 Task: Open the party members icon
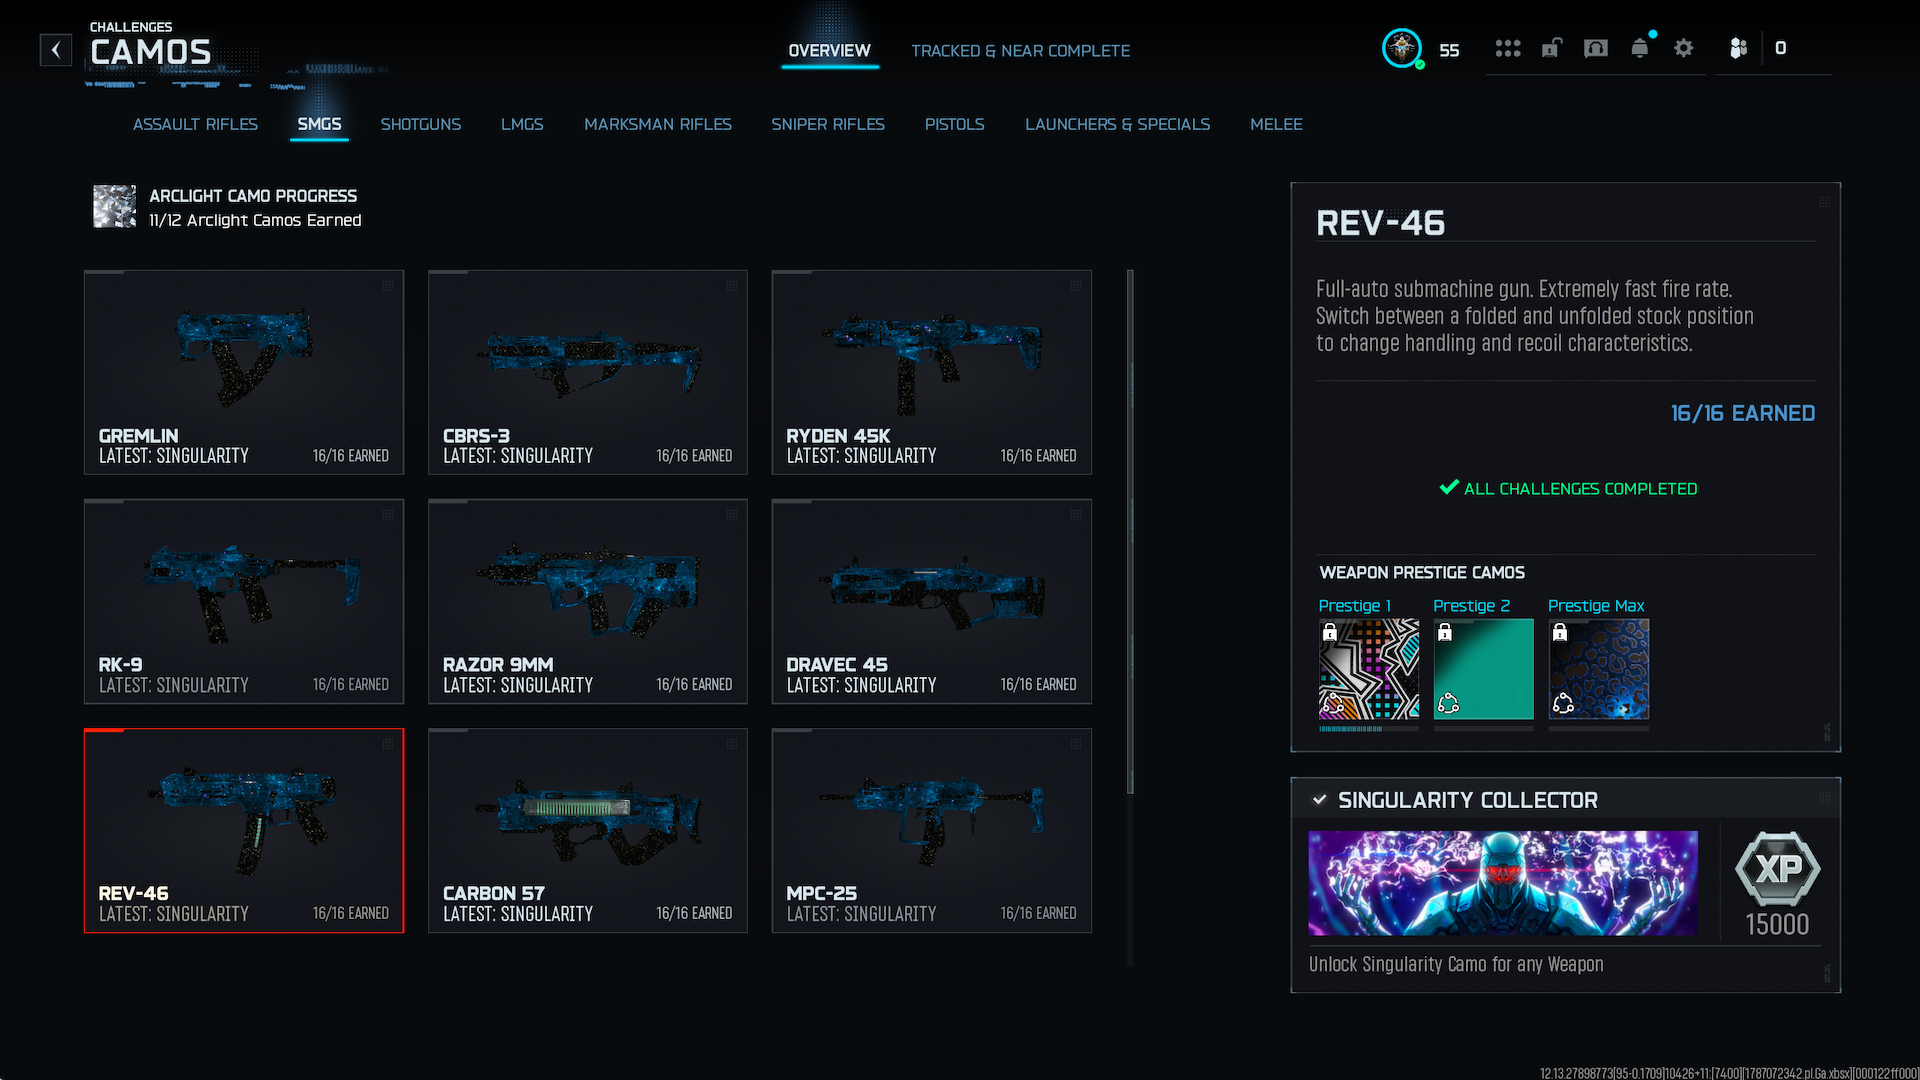(1738, 48)
